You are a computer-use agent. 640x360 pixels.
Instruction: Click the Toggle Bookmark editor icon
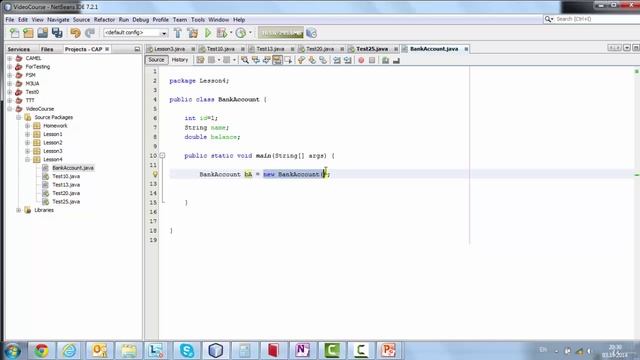pos(323,60)
